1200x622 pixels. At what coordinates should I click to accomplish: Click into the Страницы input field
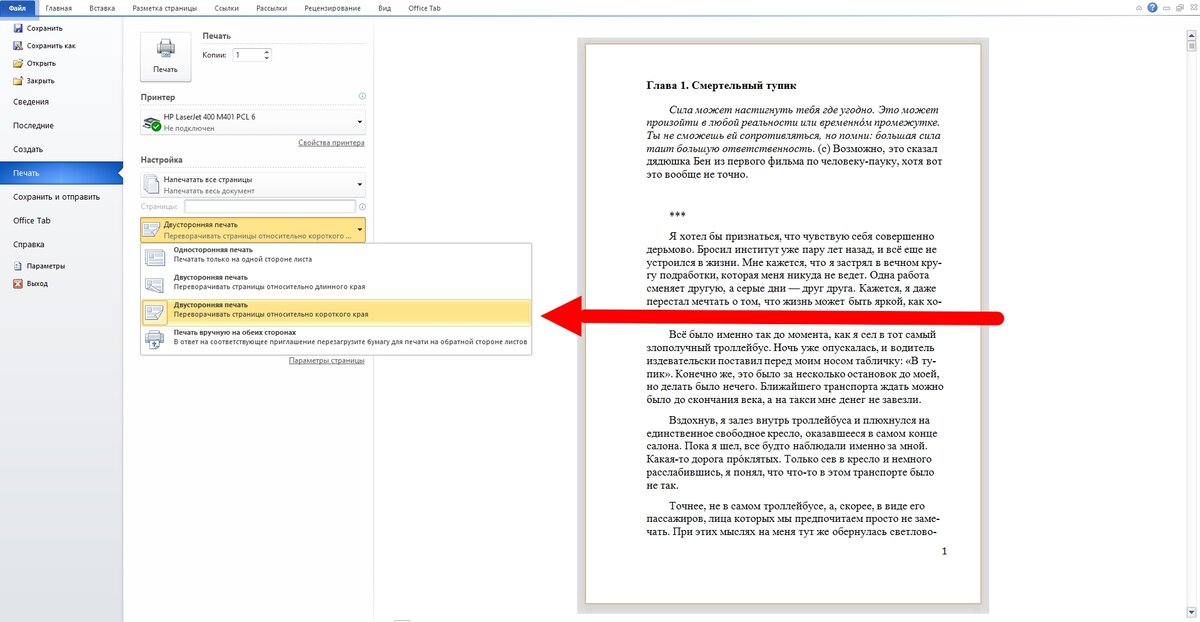269,206
